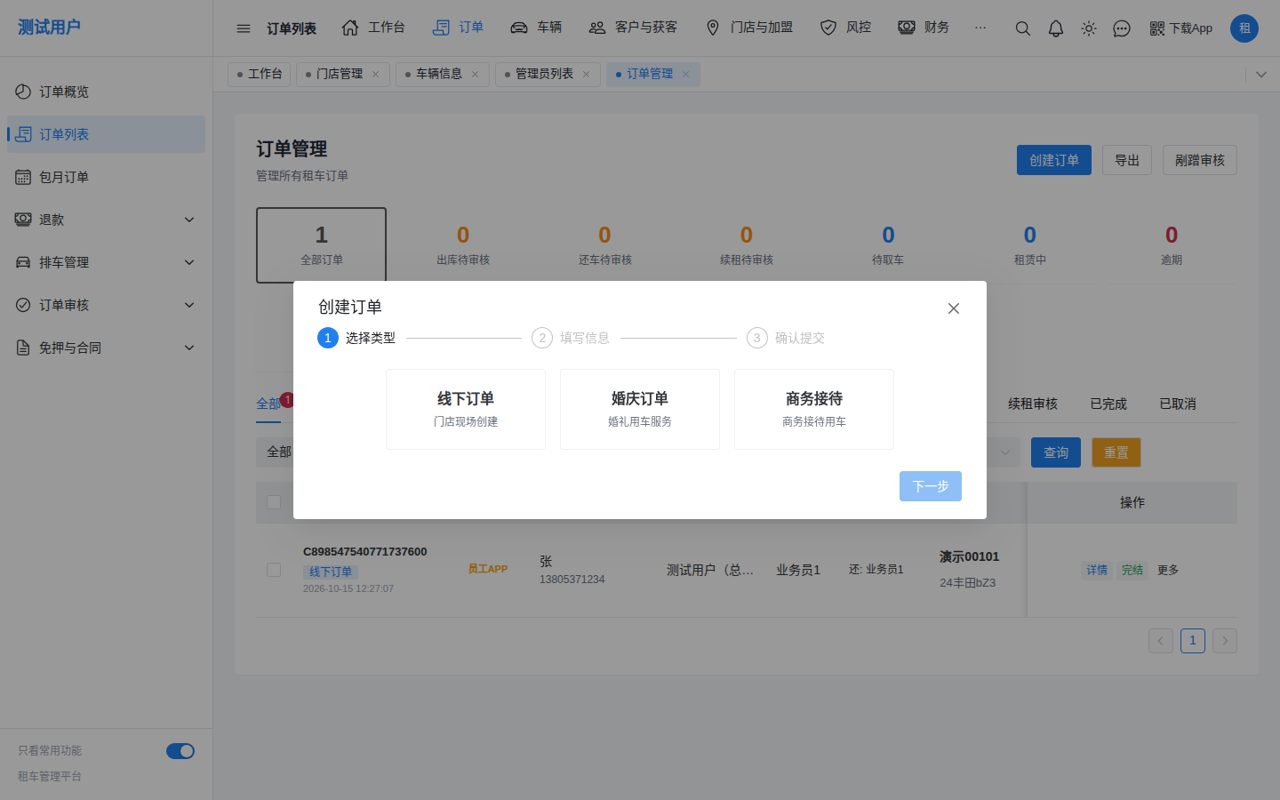Image resolution: width=1280 pixels, height=800 pixels.
Task: Click the hamburger menu collapse icon
Action: click(x=243, y=28)
